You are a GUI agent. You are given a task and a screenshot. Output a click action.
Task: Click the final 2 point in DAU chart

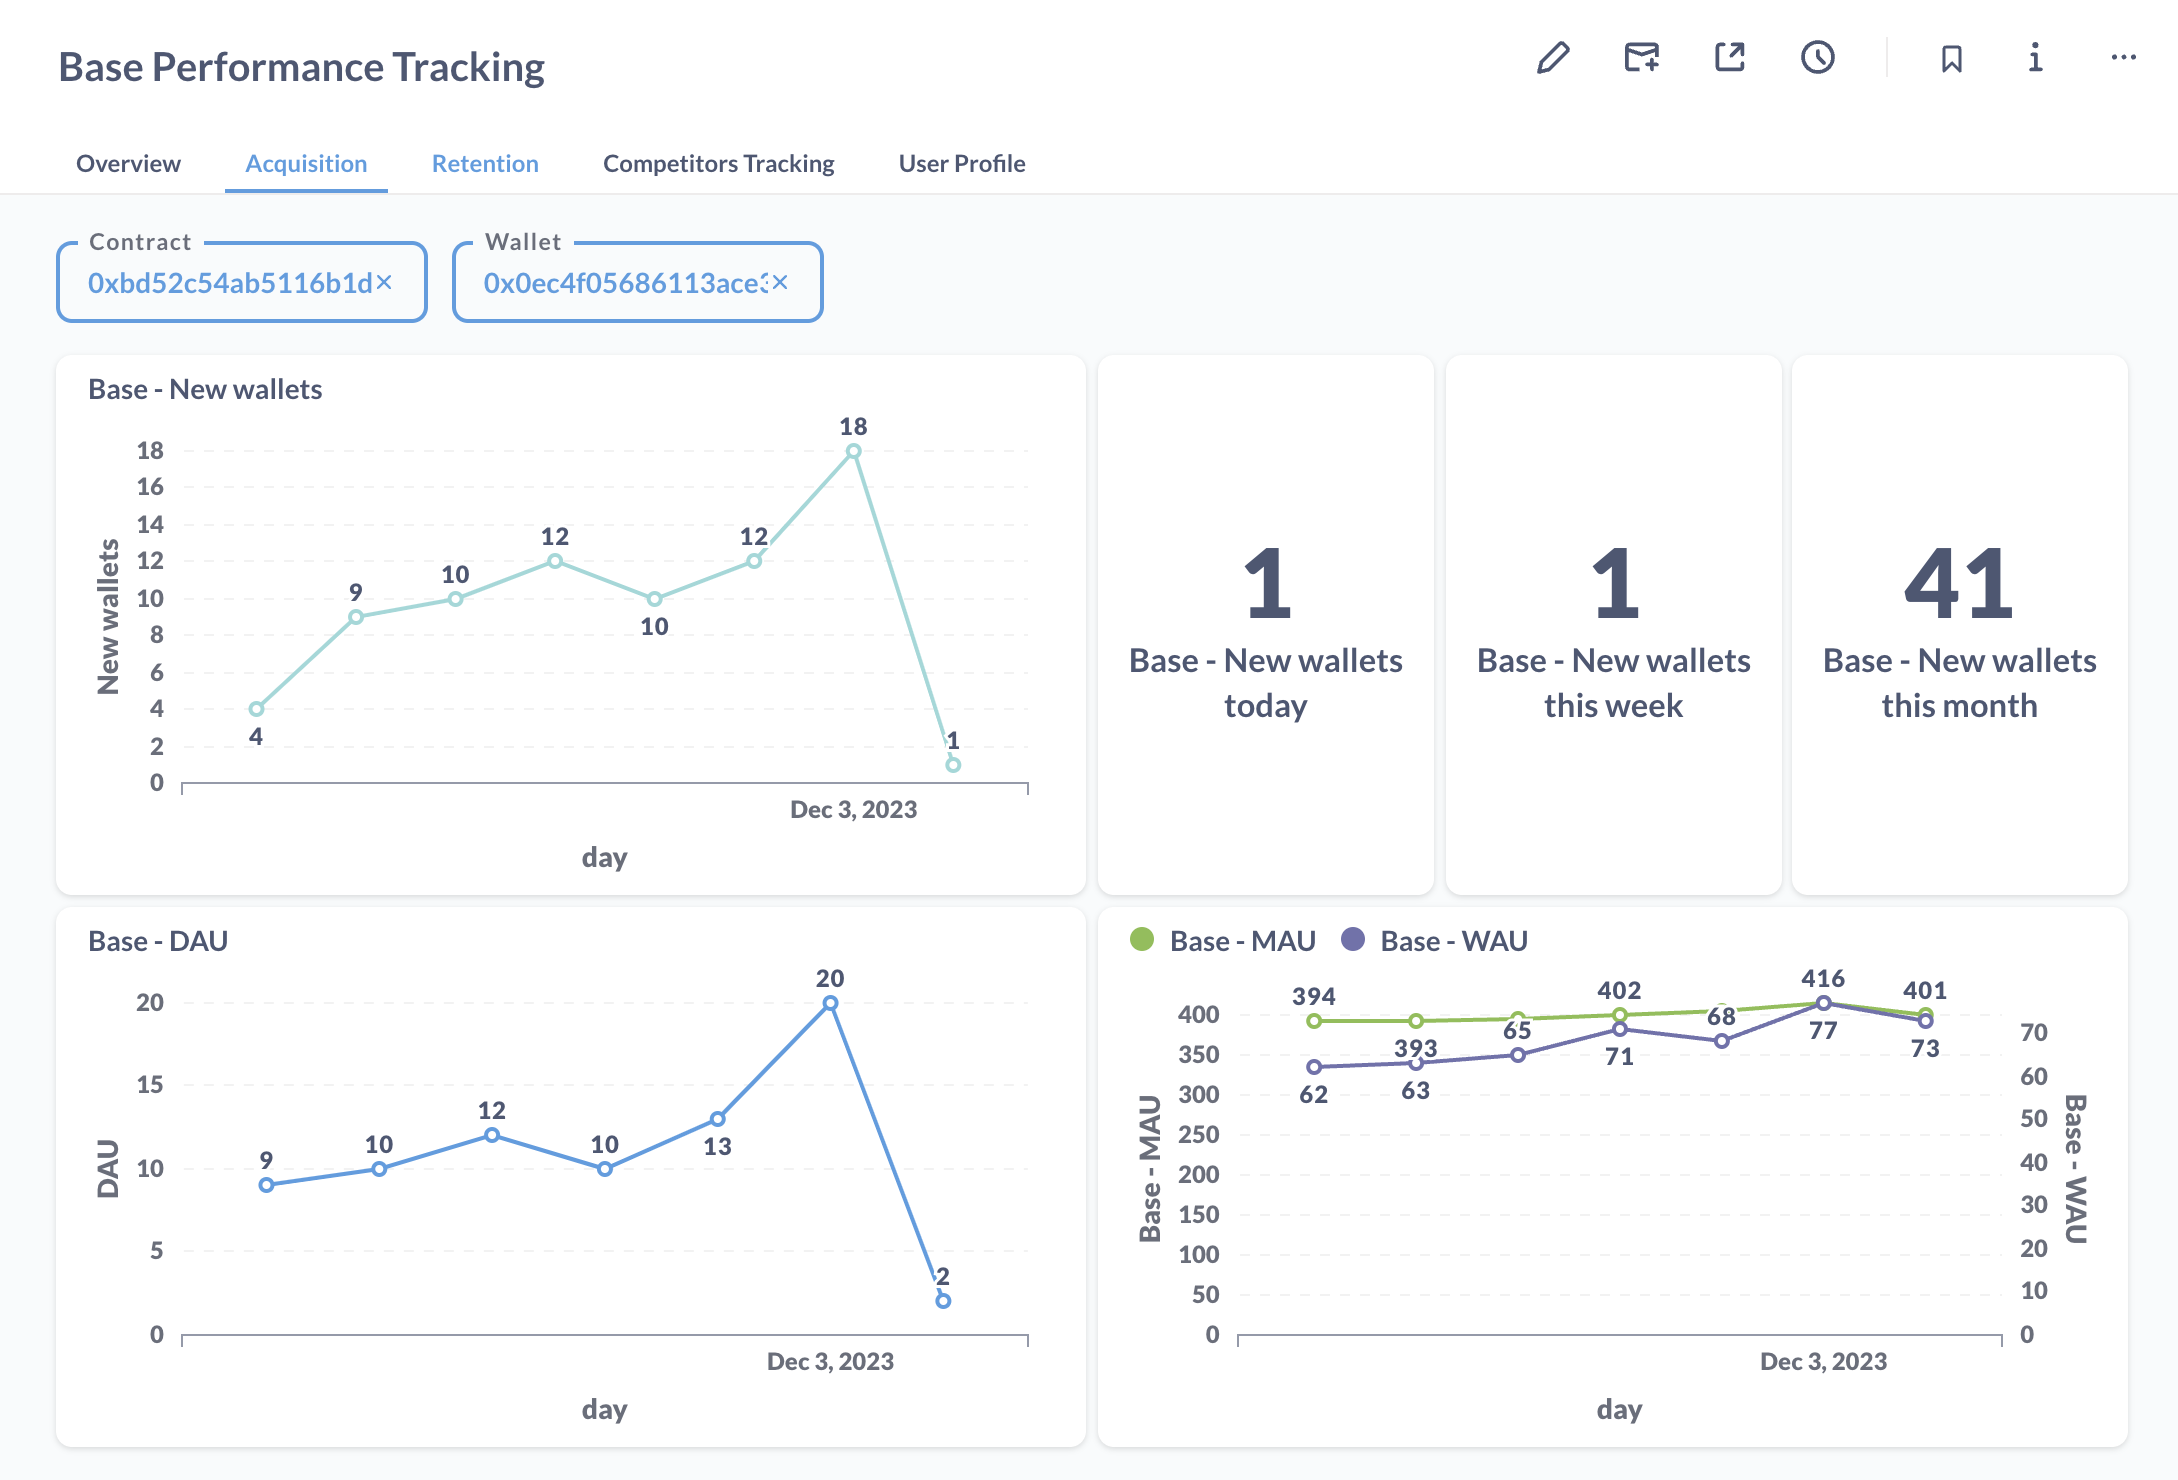(x=943, y=1301)
